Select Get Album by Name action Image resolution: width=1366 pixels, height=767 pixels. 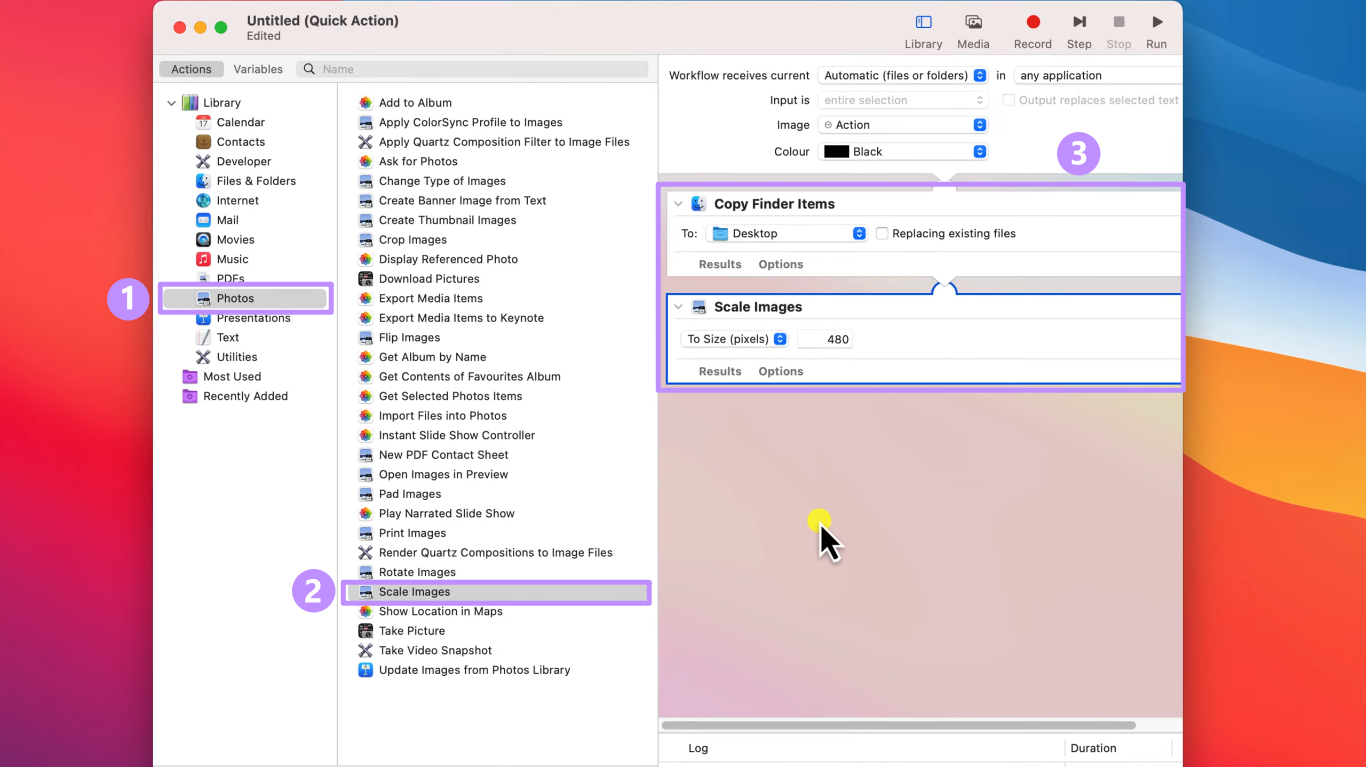tap(432, 357)
